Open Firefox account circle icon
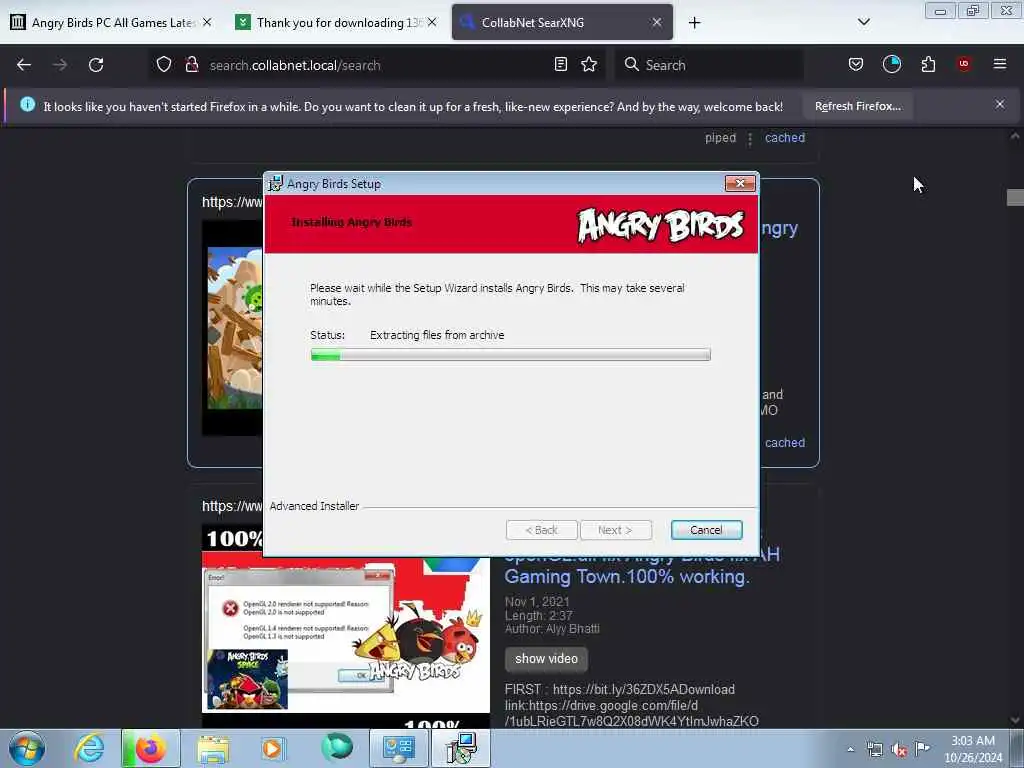The height and width of the screenshot is (768, 1024). (891, 65)
